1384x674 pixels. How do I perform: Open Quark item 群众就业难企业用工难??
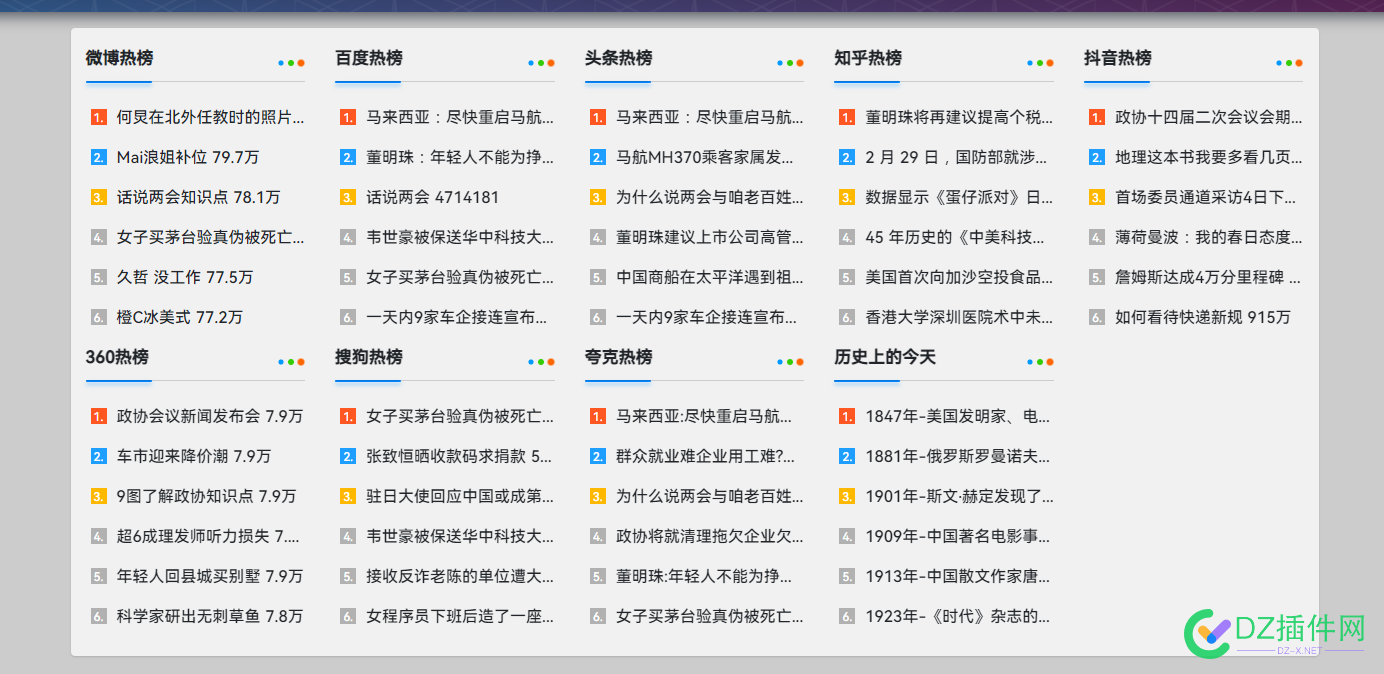pos(706,456)
